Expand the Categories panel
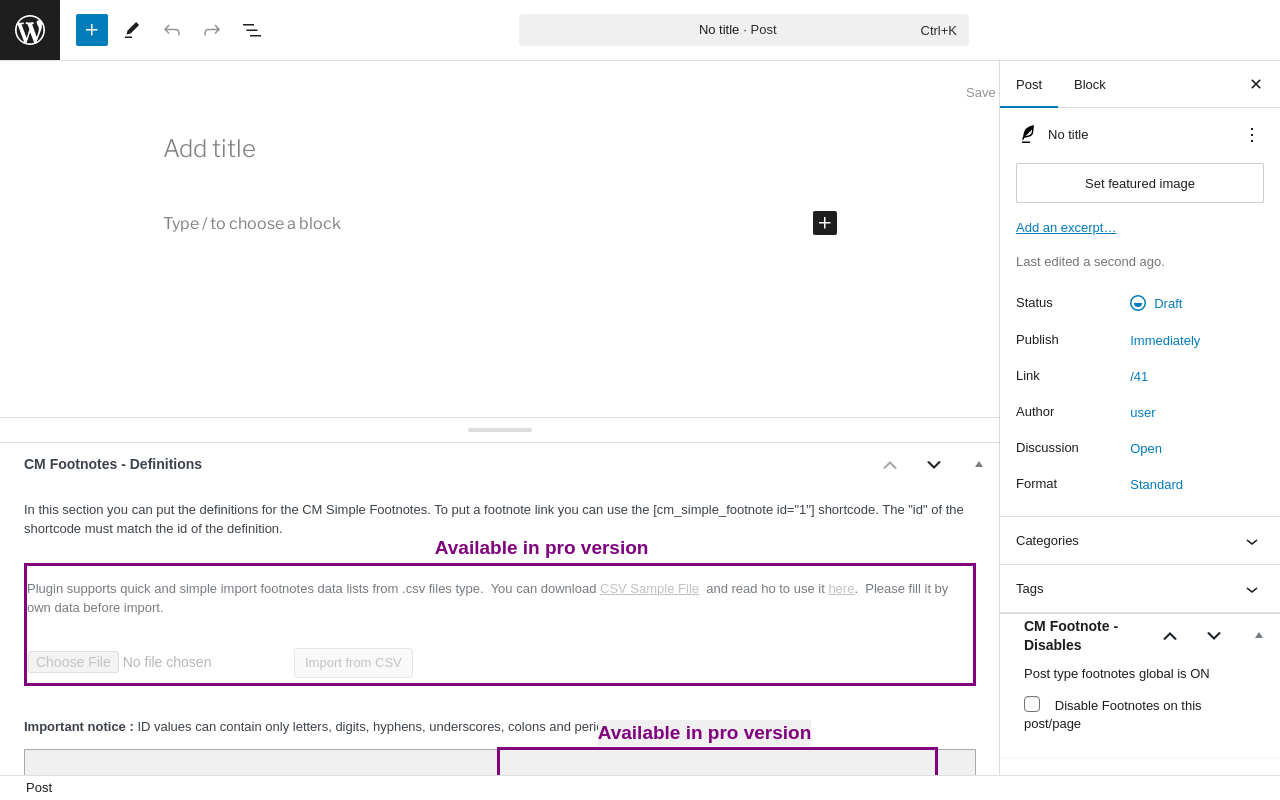The height and width of the screenshot is (800, 1280). (x=1140, y=541)
